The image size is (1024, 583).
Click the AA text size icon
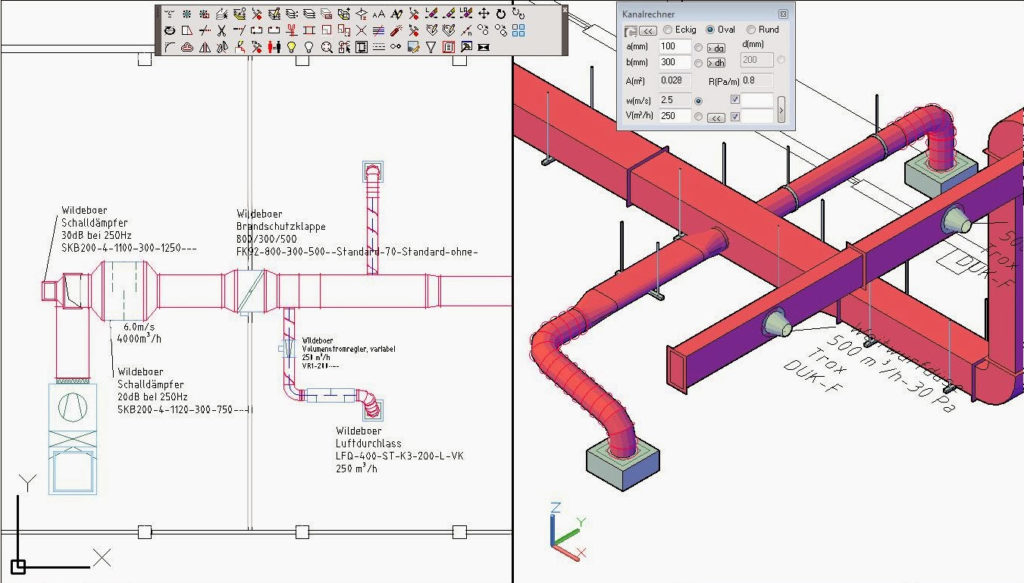point(378,14)
